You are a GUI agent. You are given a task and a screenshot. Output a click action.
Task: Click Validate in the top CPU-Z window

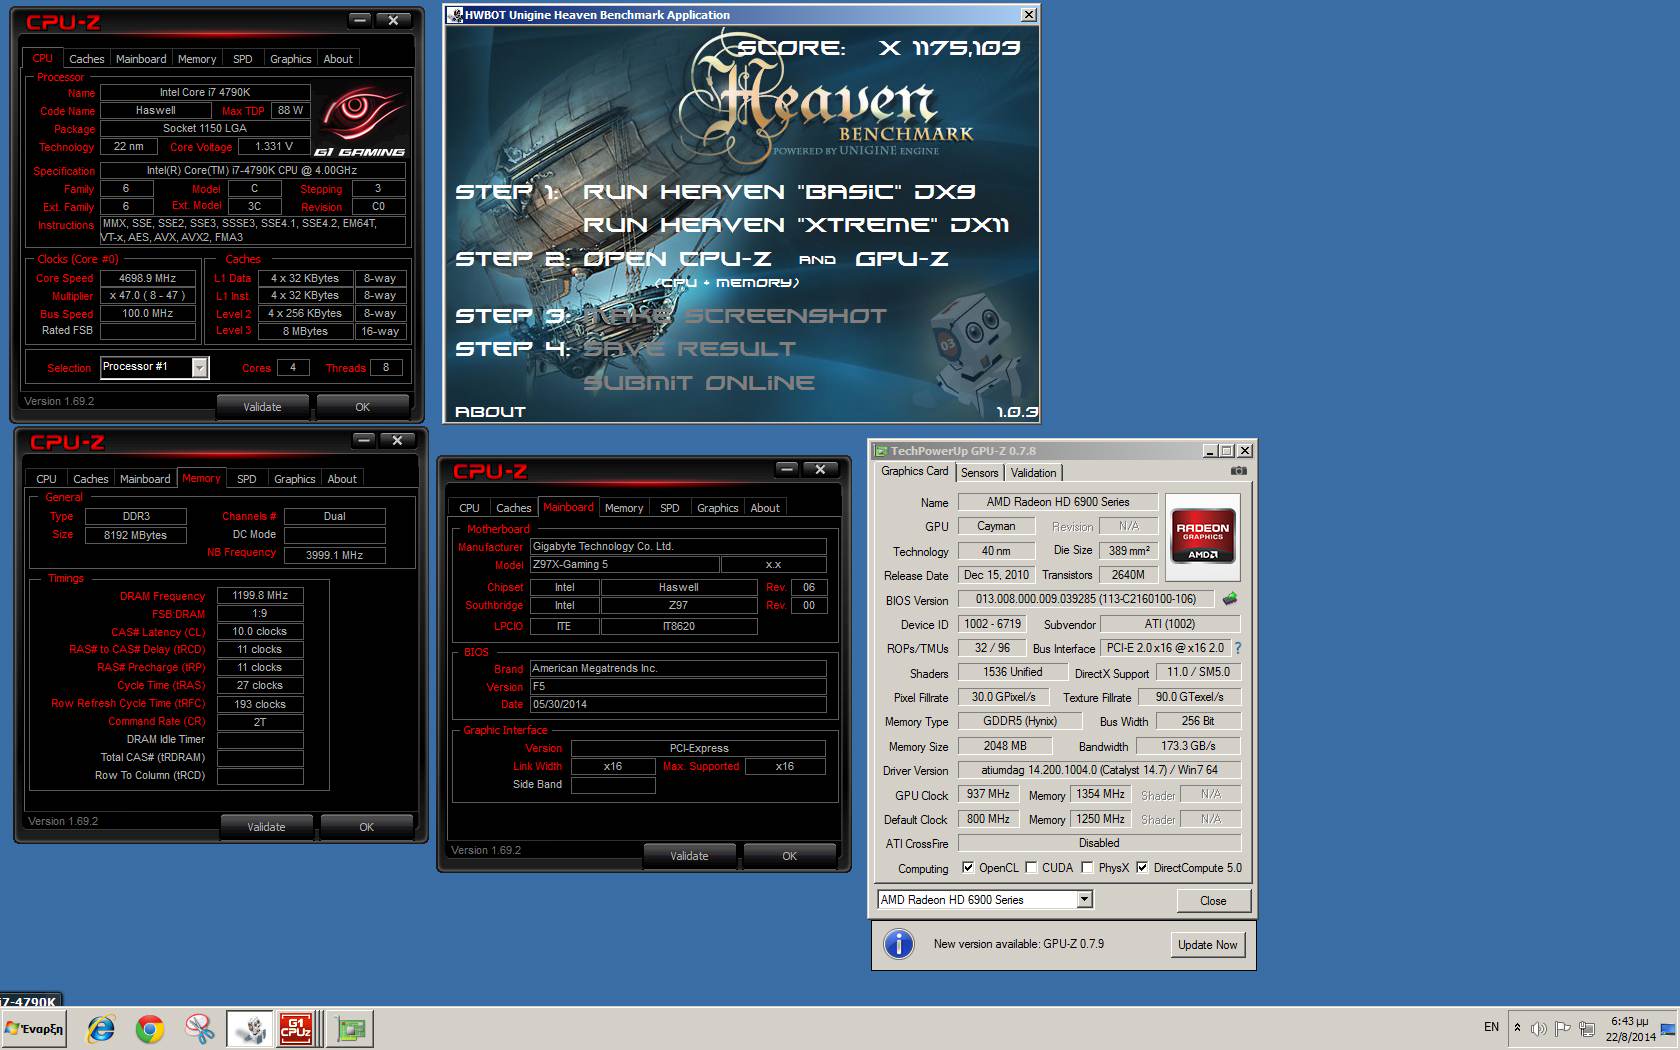coord(262,407)
